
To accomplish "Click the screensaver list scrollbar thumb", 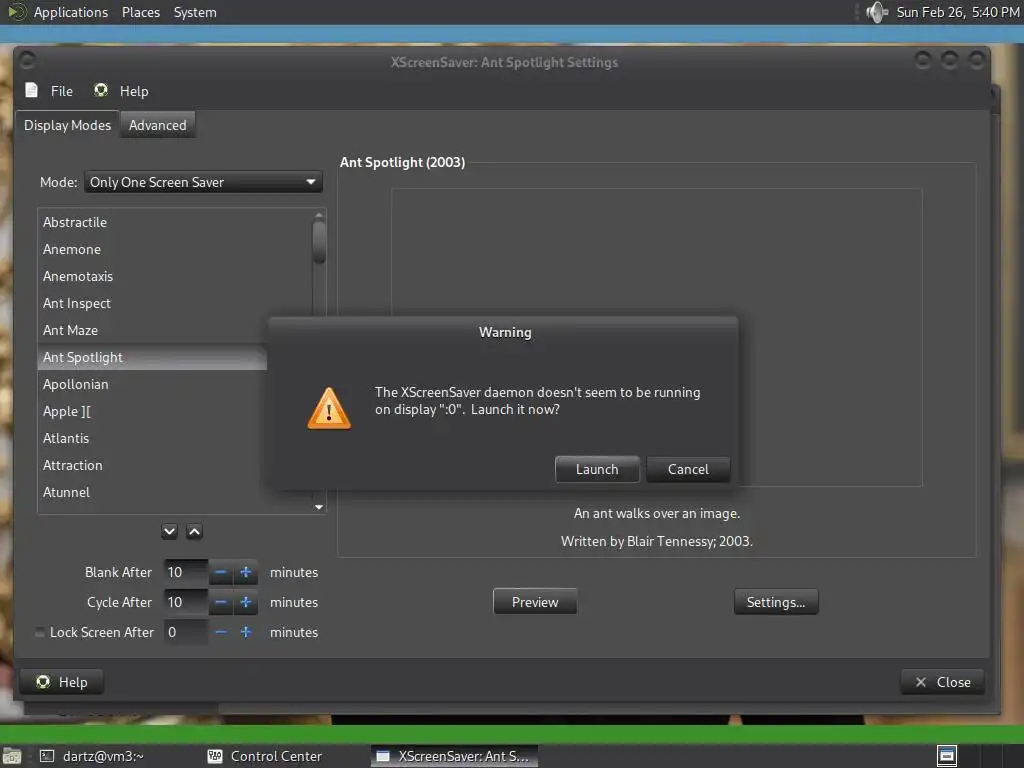I will point(319,242).
